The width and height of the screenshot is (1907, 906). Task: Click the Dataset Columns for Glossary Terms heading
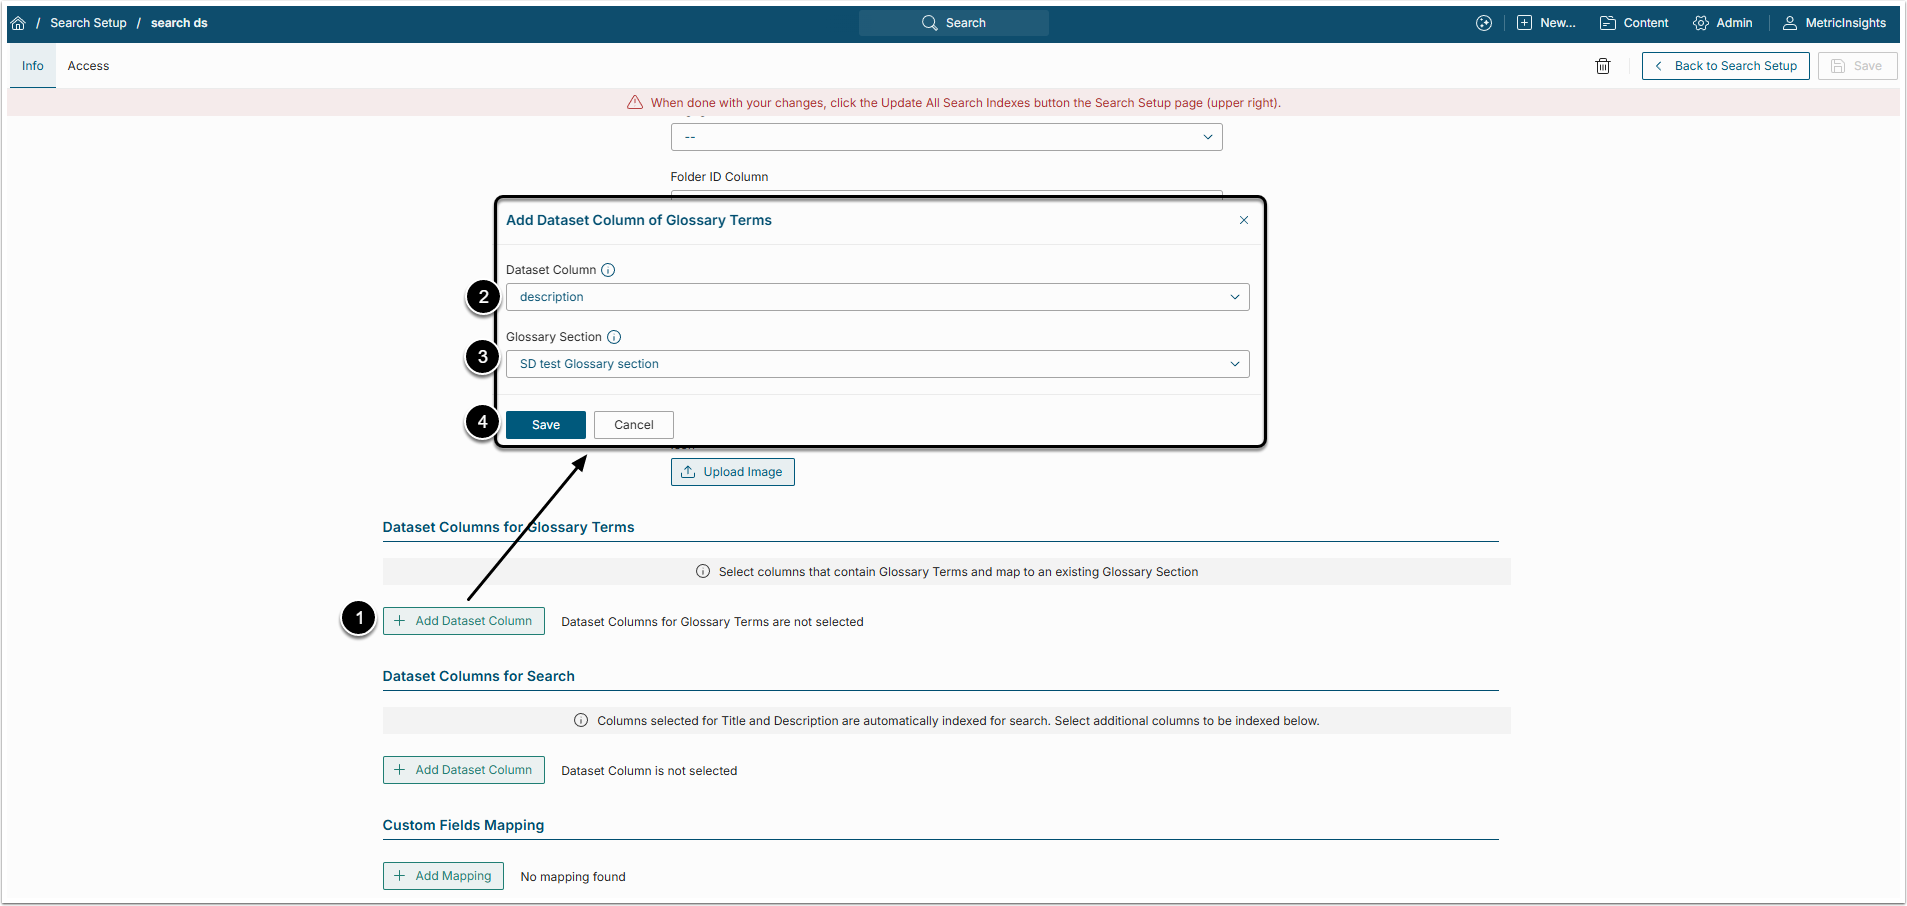point(508,527)
